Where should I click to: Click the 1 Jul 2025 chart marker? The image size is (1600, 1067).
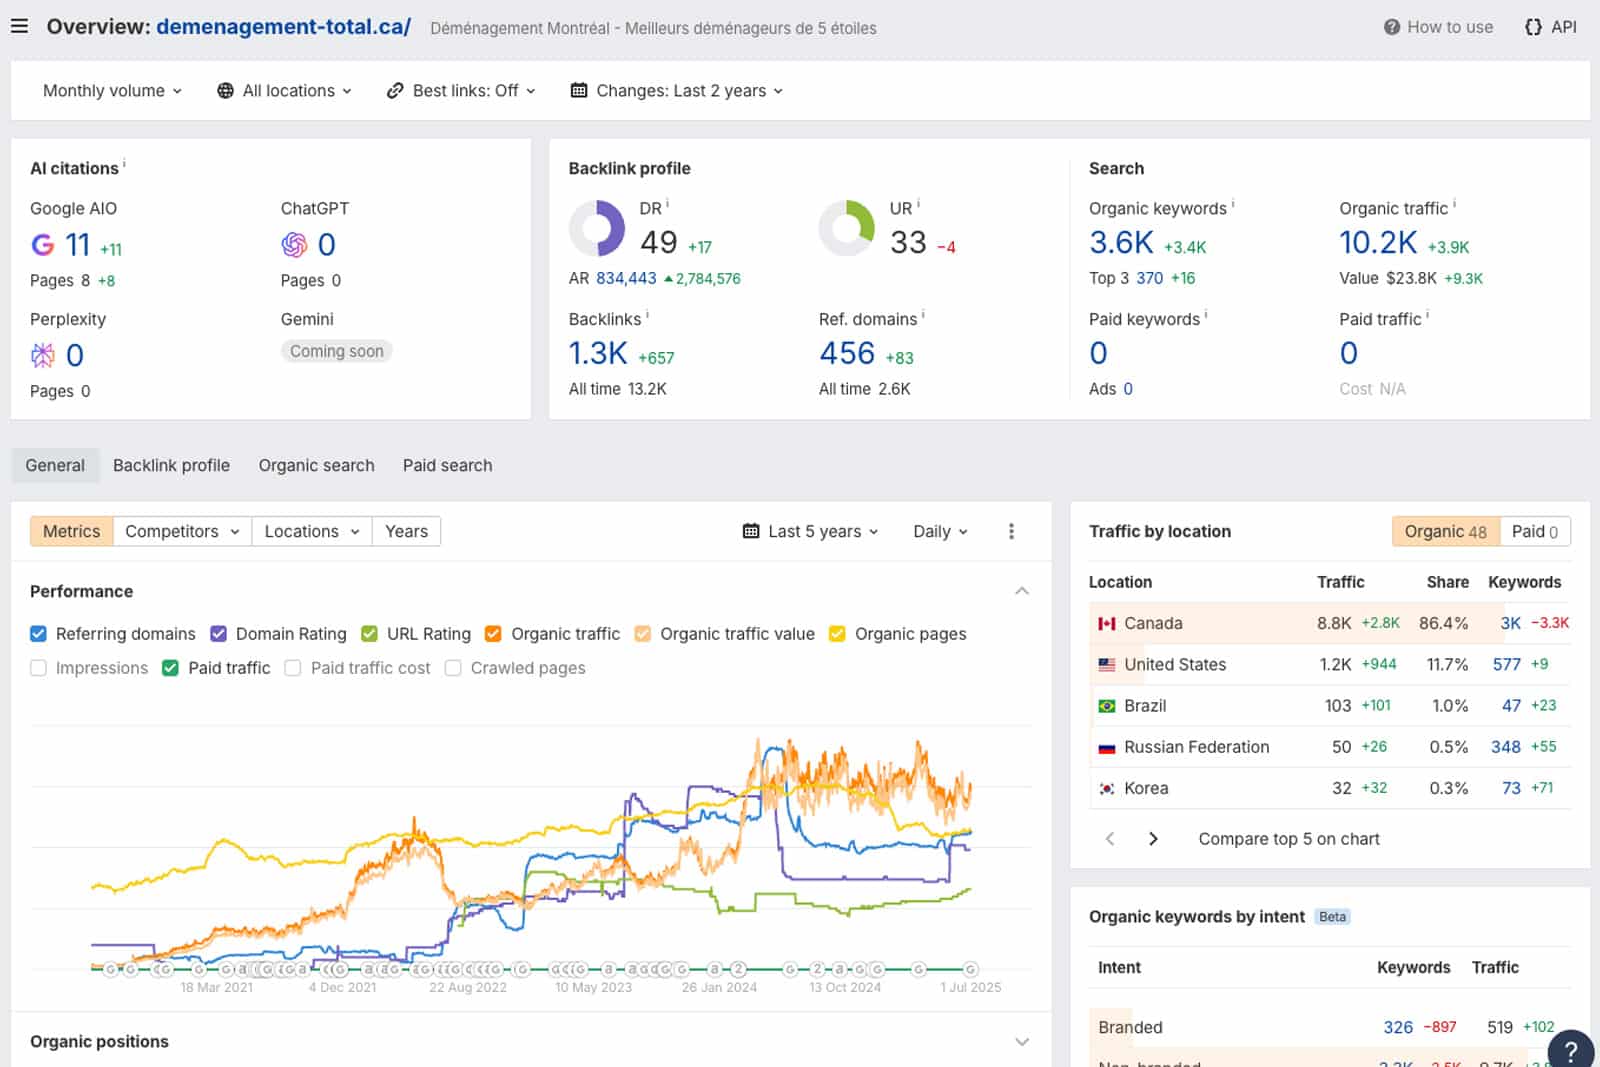(969, 969)
